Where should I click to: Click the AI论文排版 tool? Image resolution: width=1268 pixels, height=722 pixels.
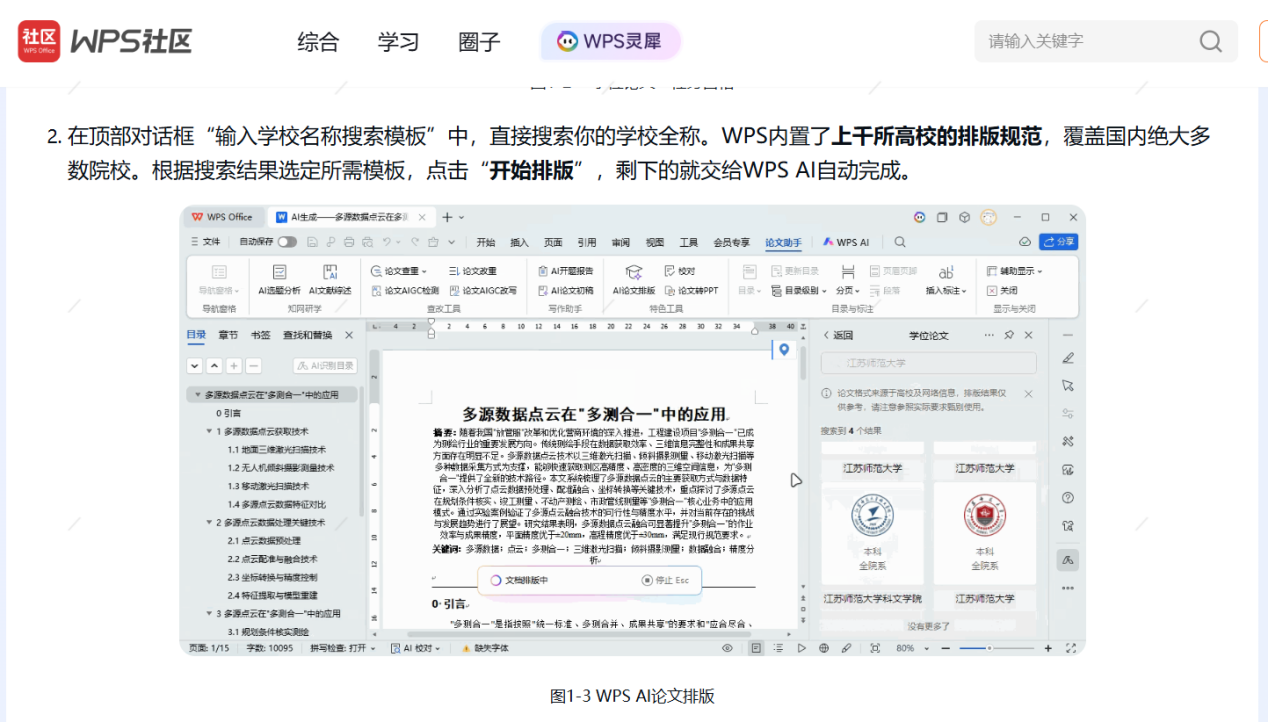click(x=633, y=279)
